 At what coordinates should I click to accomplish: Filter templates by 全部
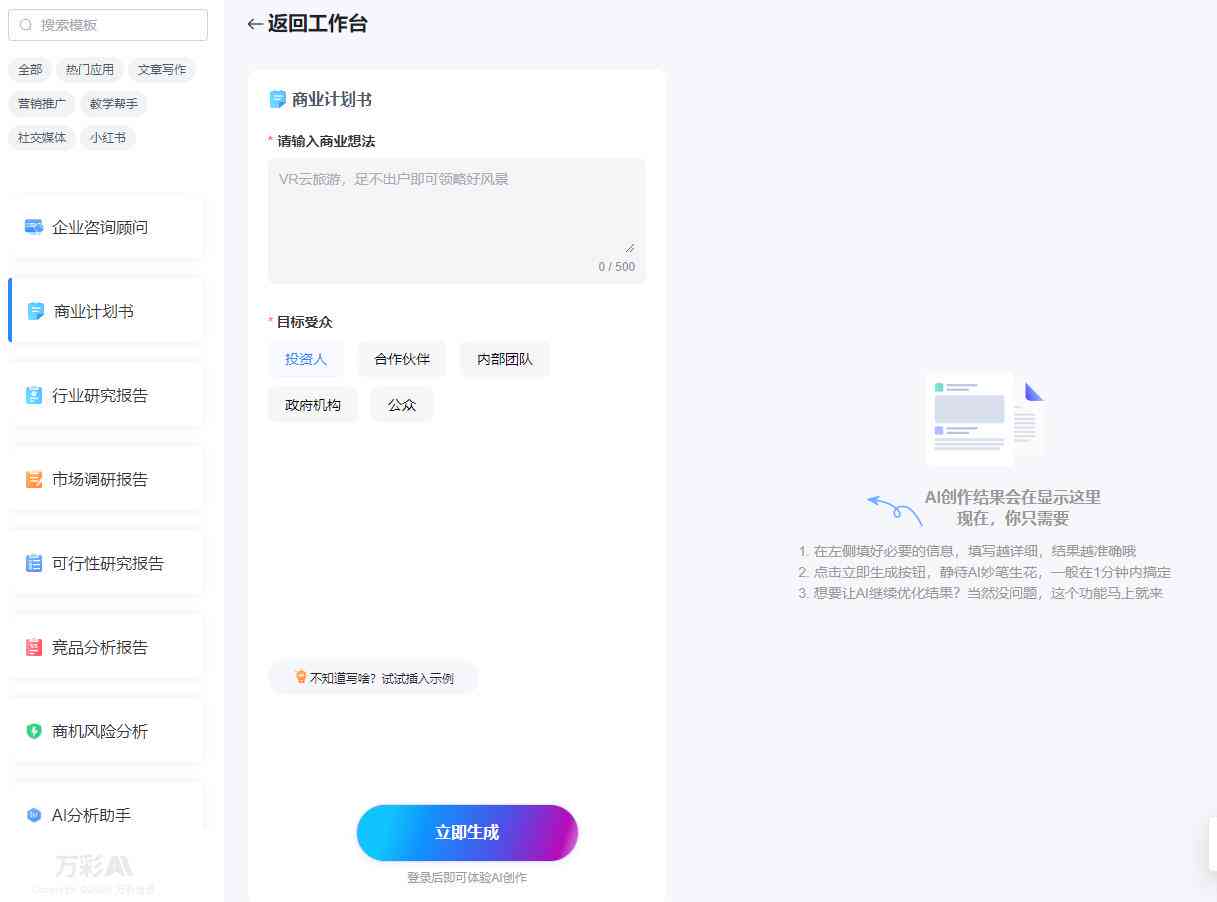(30, 70)
